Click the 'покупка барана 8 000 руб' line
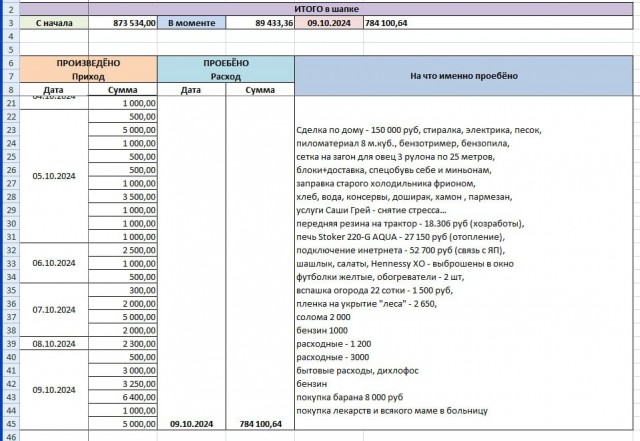 click(x=350, y=397)
